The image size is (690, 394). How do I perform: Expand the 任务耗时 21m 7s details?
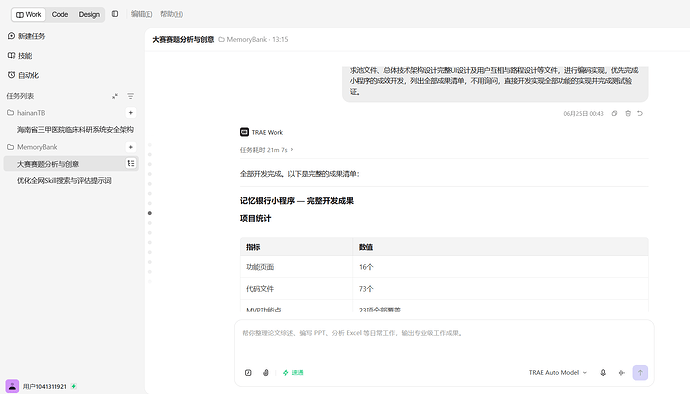click(267, 150)
